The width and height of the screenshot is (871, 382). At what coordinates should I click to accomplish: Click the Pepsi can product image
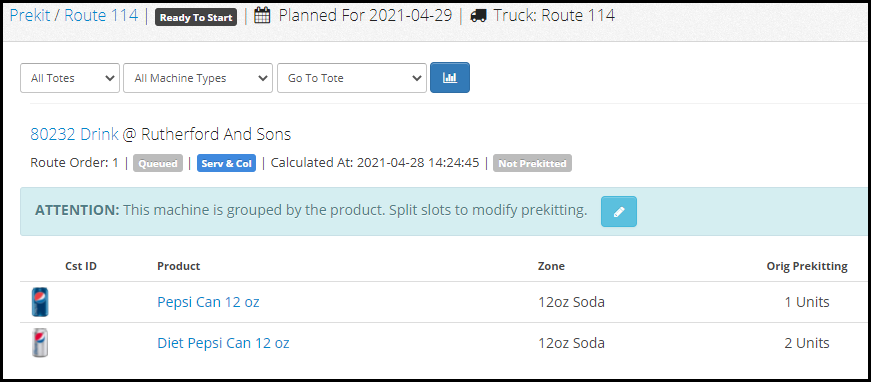(40, 302)
